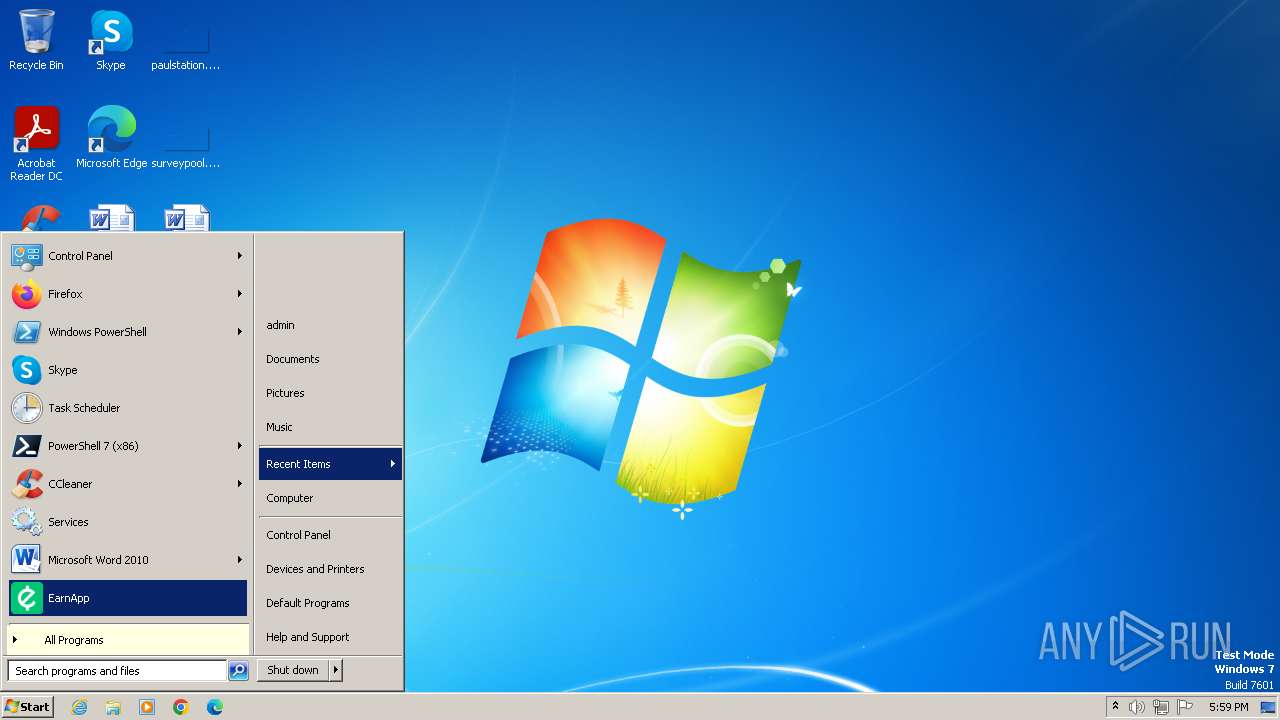Image resolution: width=1280 pixels, height=720 pixels.
Task: Click the Start button
Action: tap(28, 707)
